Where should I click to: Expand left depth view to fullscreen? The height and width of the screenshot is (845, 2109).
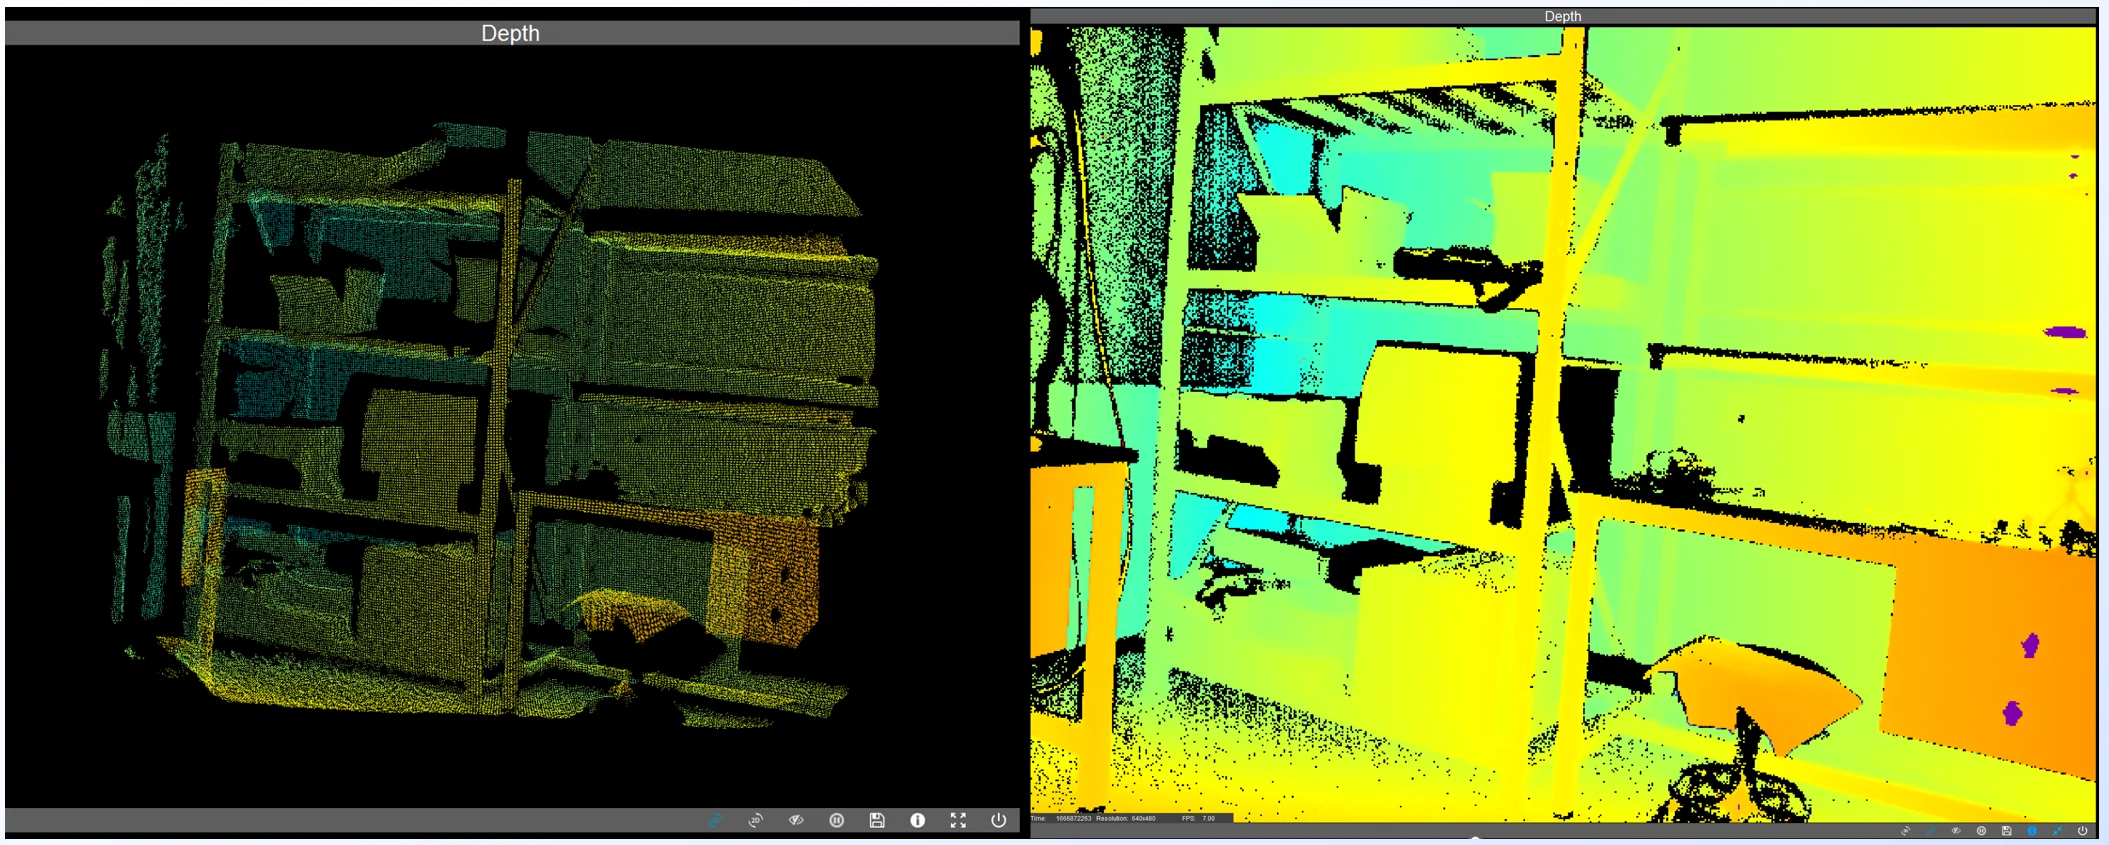(x=958, y=820)
